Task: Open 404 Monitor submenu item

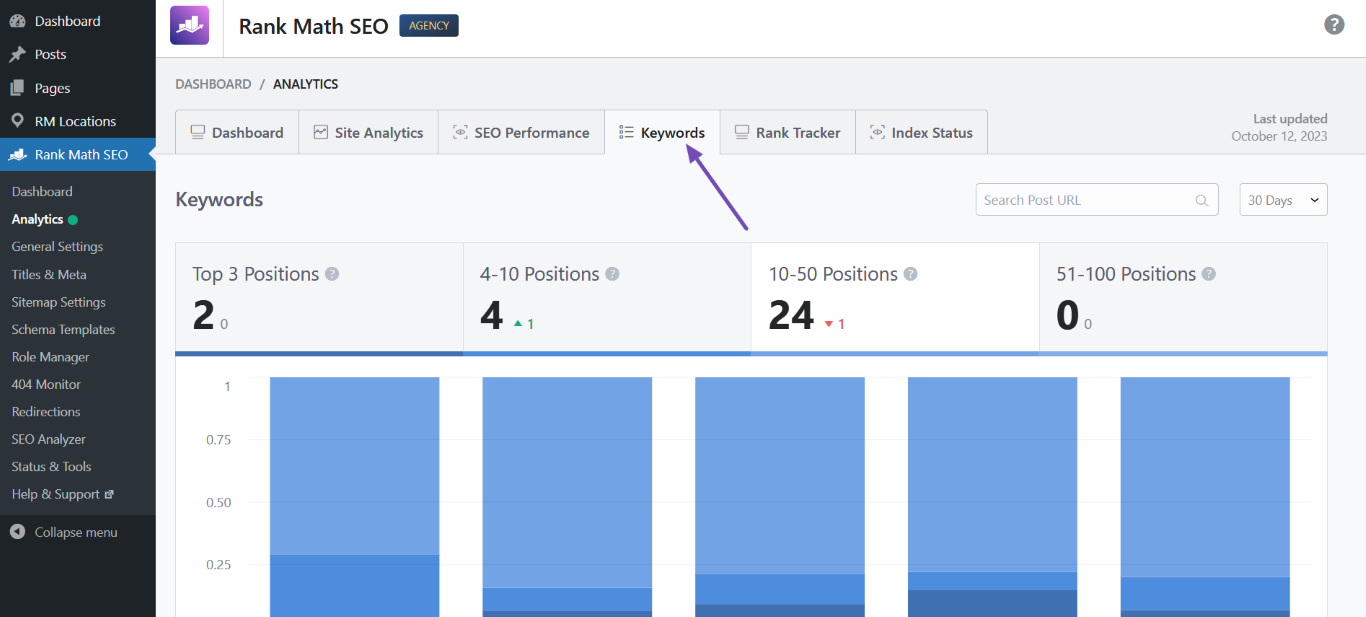Action: (46, 384)
